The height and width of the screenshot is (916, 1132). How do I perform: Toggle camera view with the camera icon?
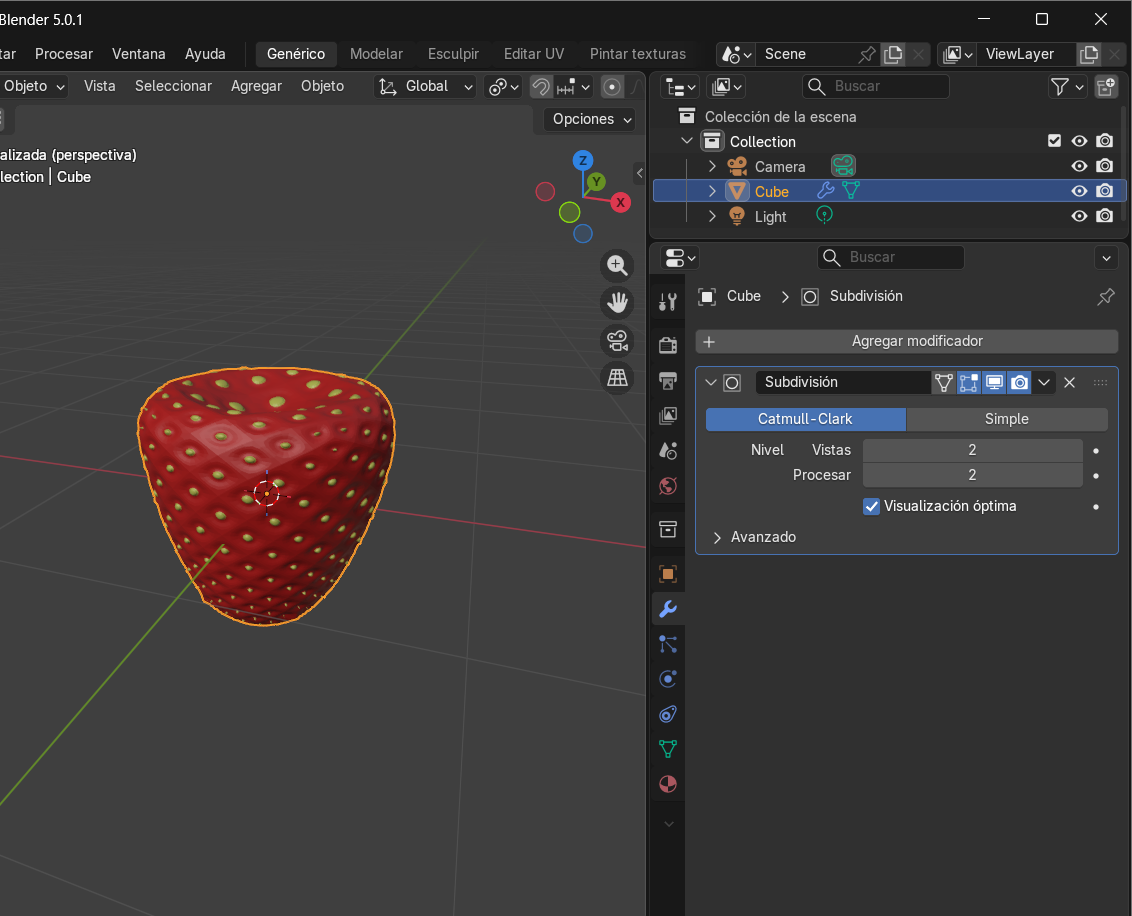pyautogui.click(x=617, y=340)
